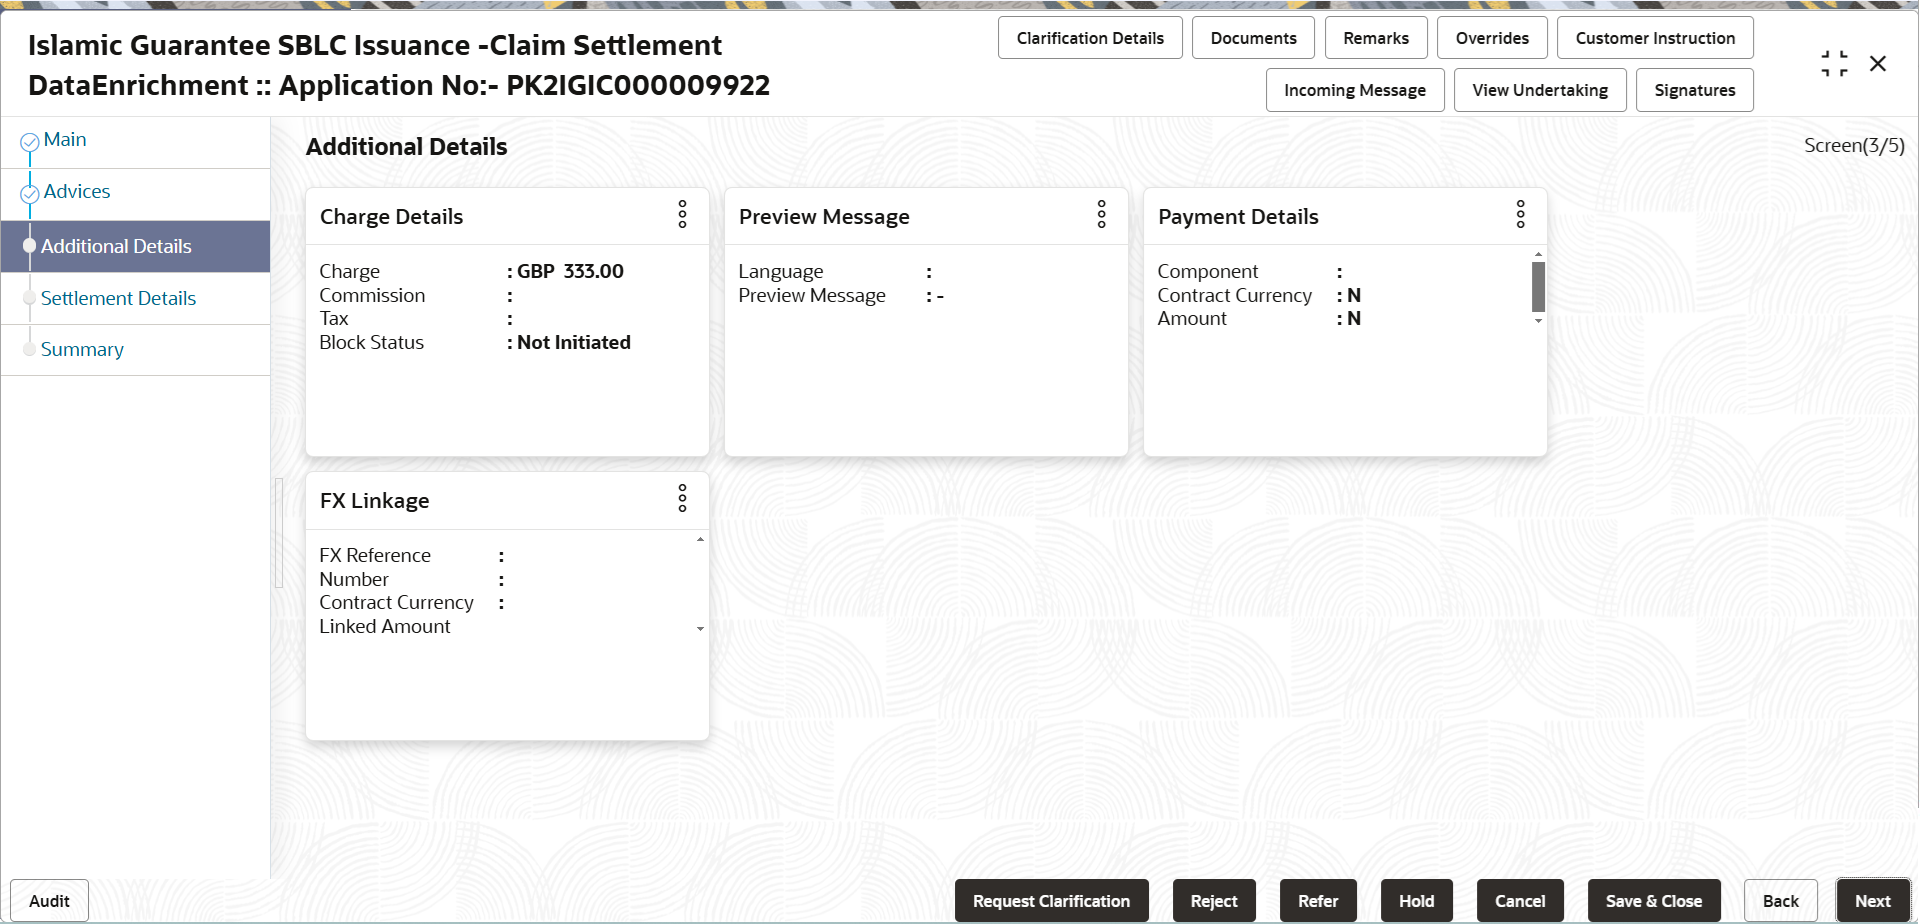
Task: Open FX Linkage kebab menu
Action: tap(682, 498)
